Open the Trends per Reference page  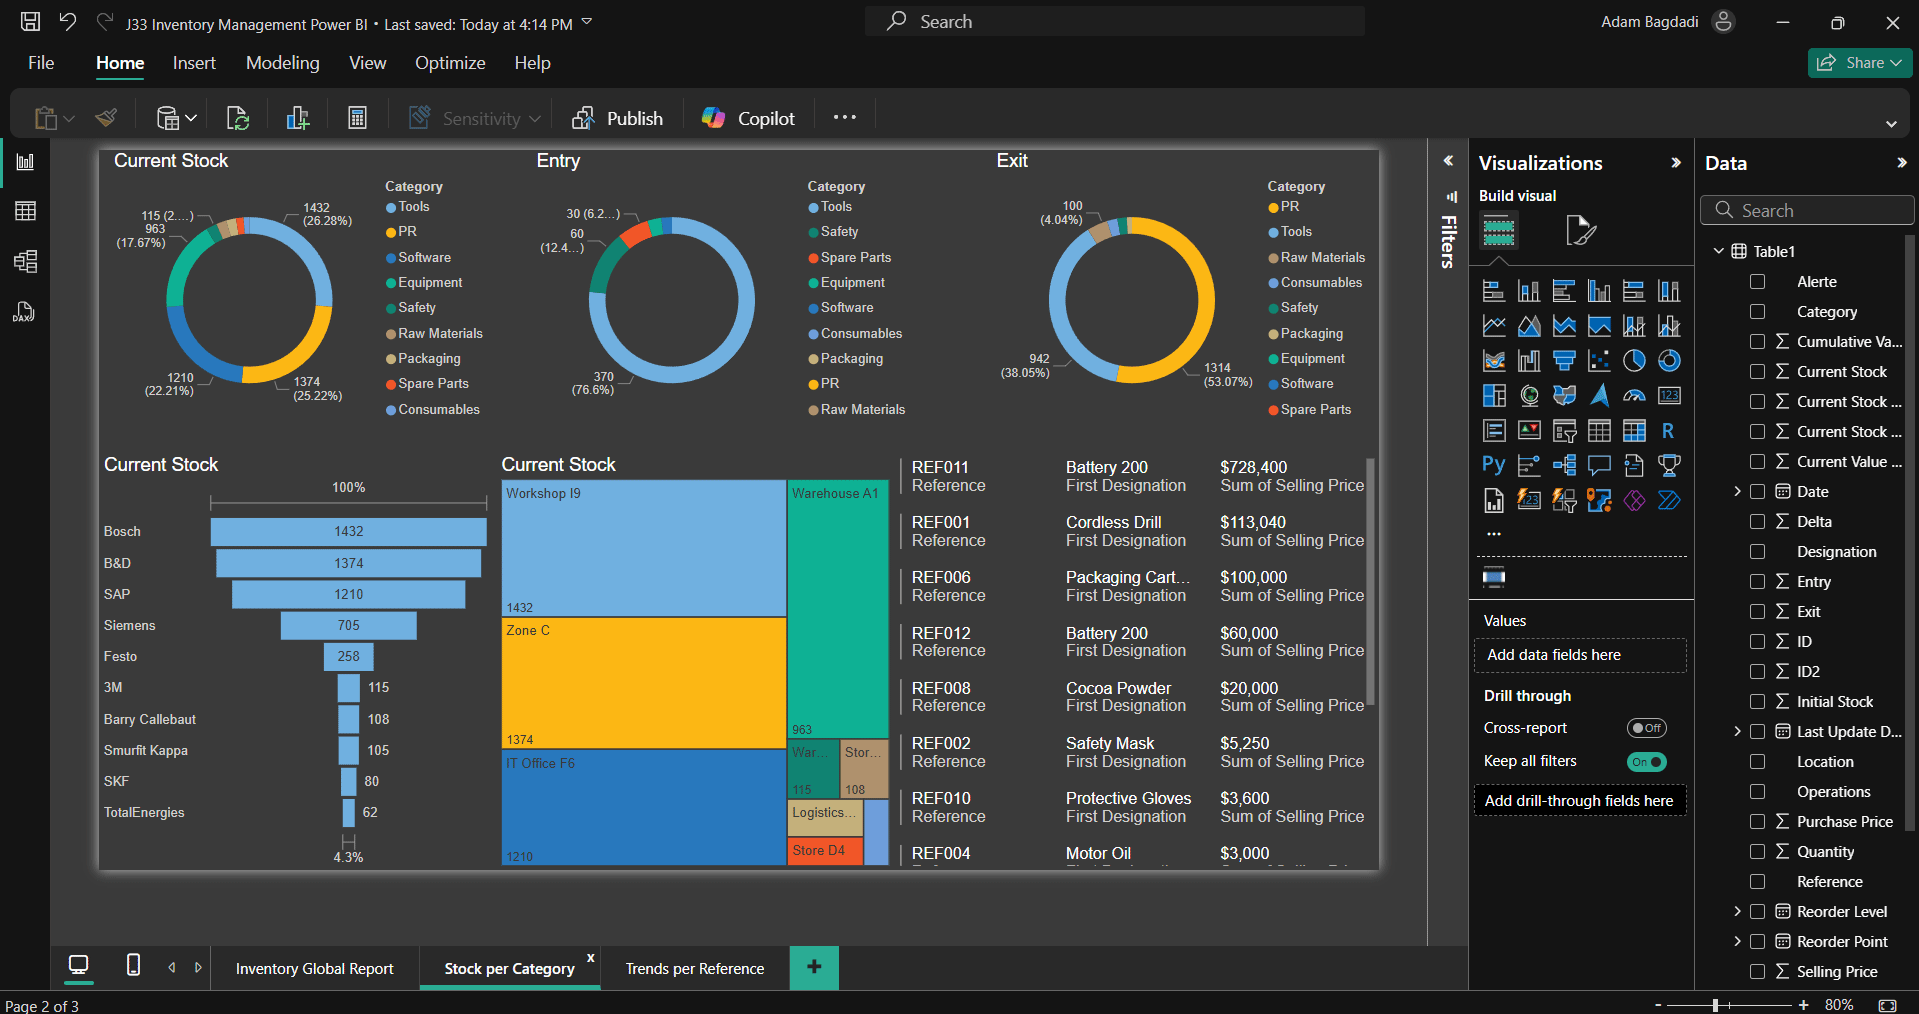(693, 968)
